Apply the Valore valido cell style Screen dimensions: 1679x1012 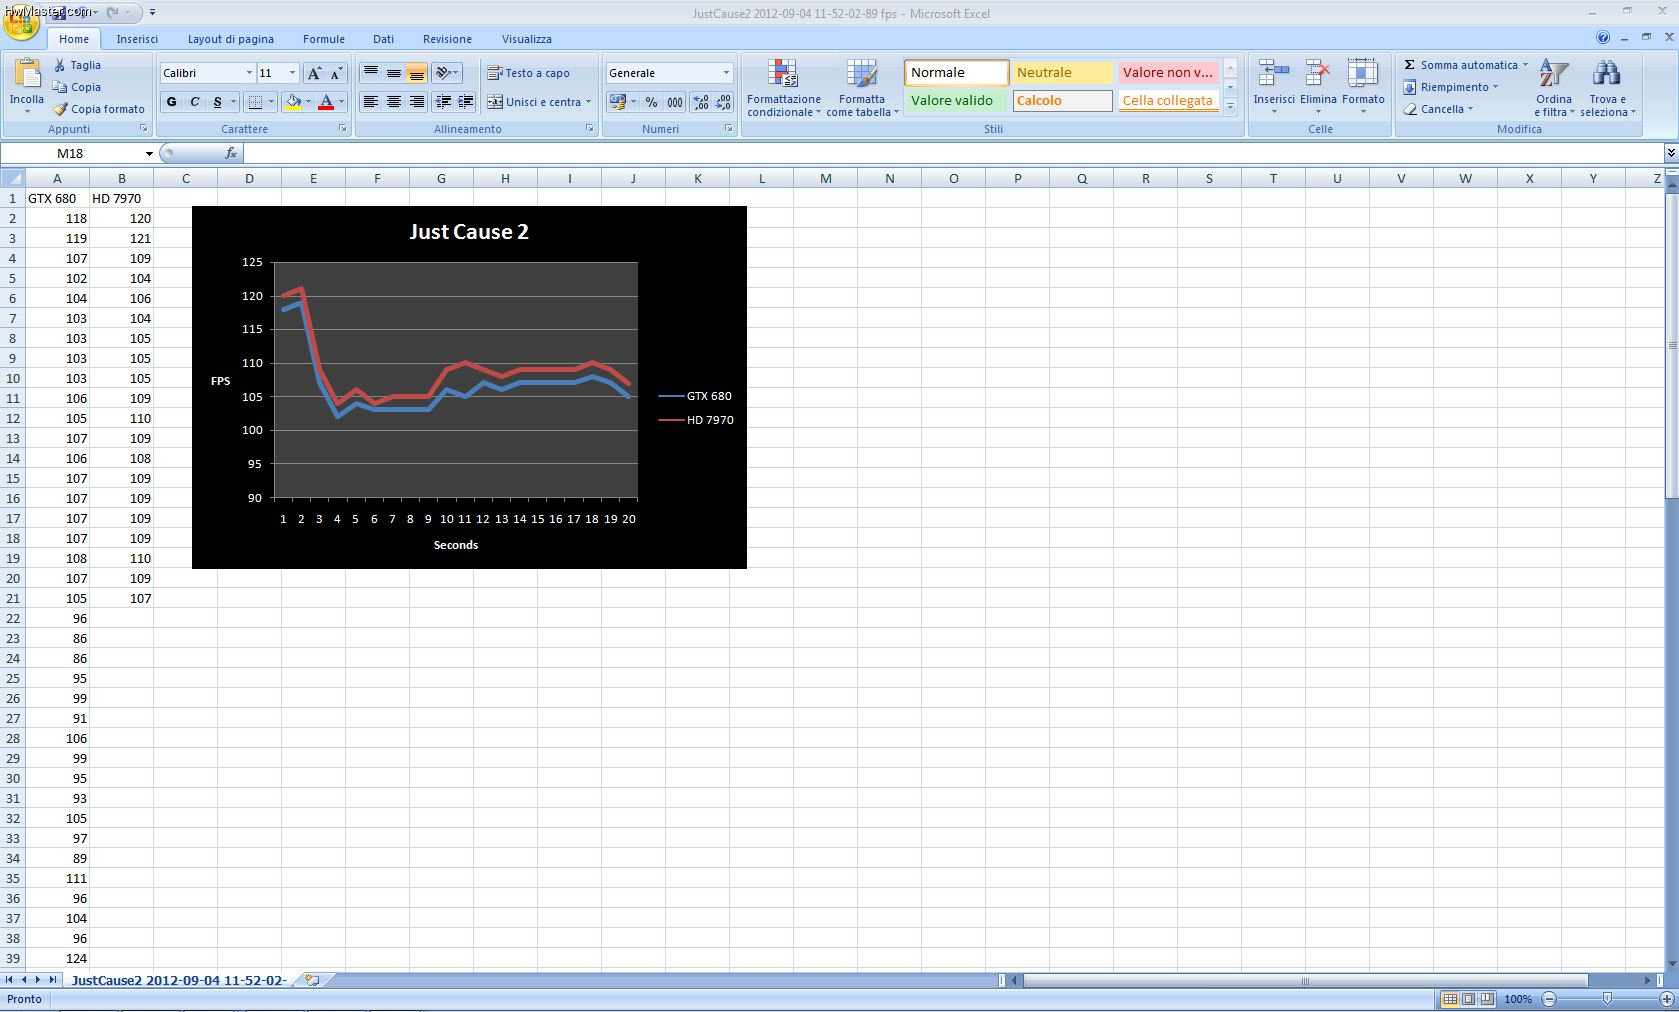(956, 101)
